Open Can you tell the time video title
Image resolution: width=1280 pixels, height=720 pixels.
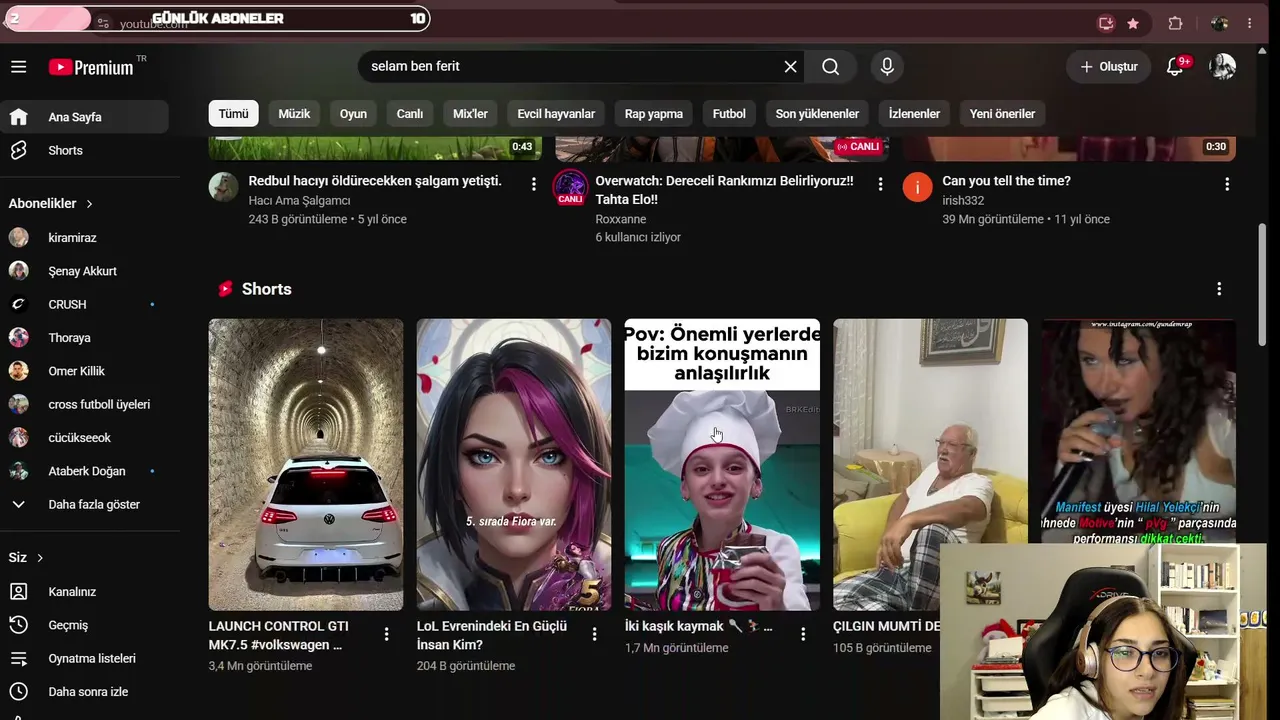pos(1007,181)
